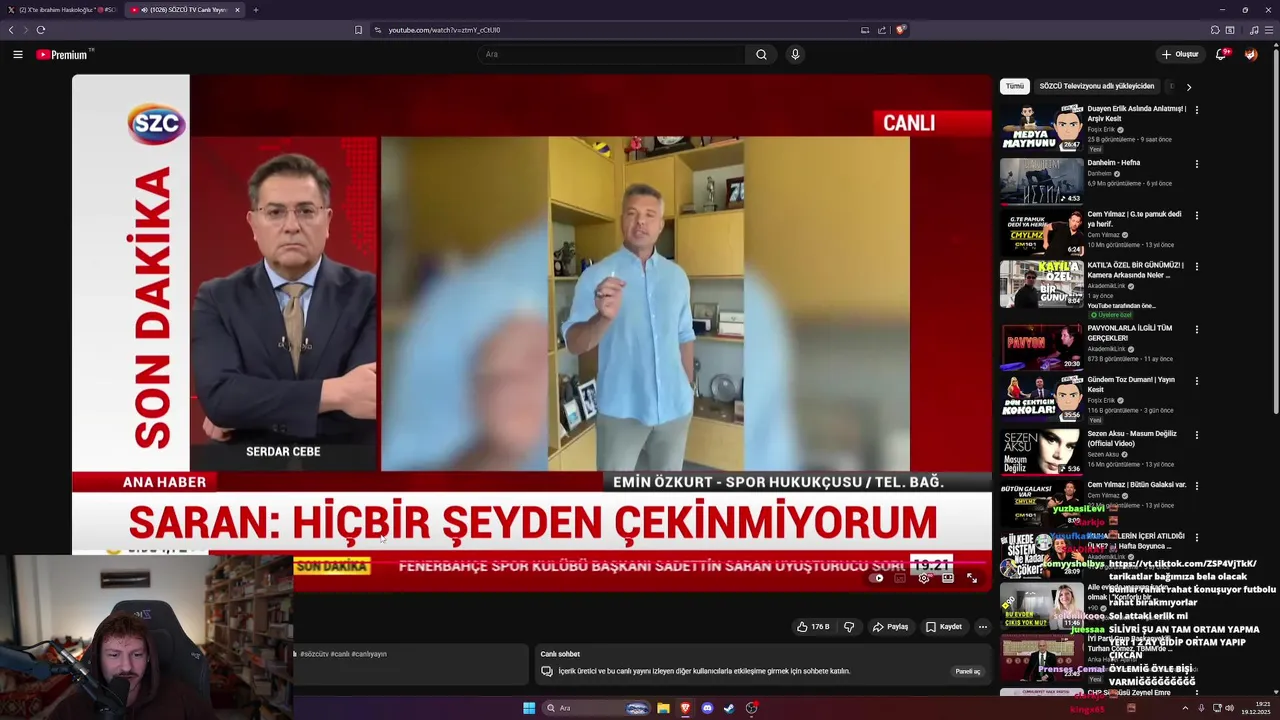
Task: Start voice search with microphone icon
Action: coord(795,54)
